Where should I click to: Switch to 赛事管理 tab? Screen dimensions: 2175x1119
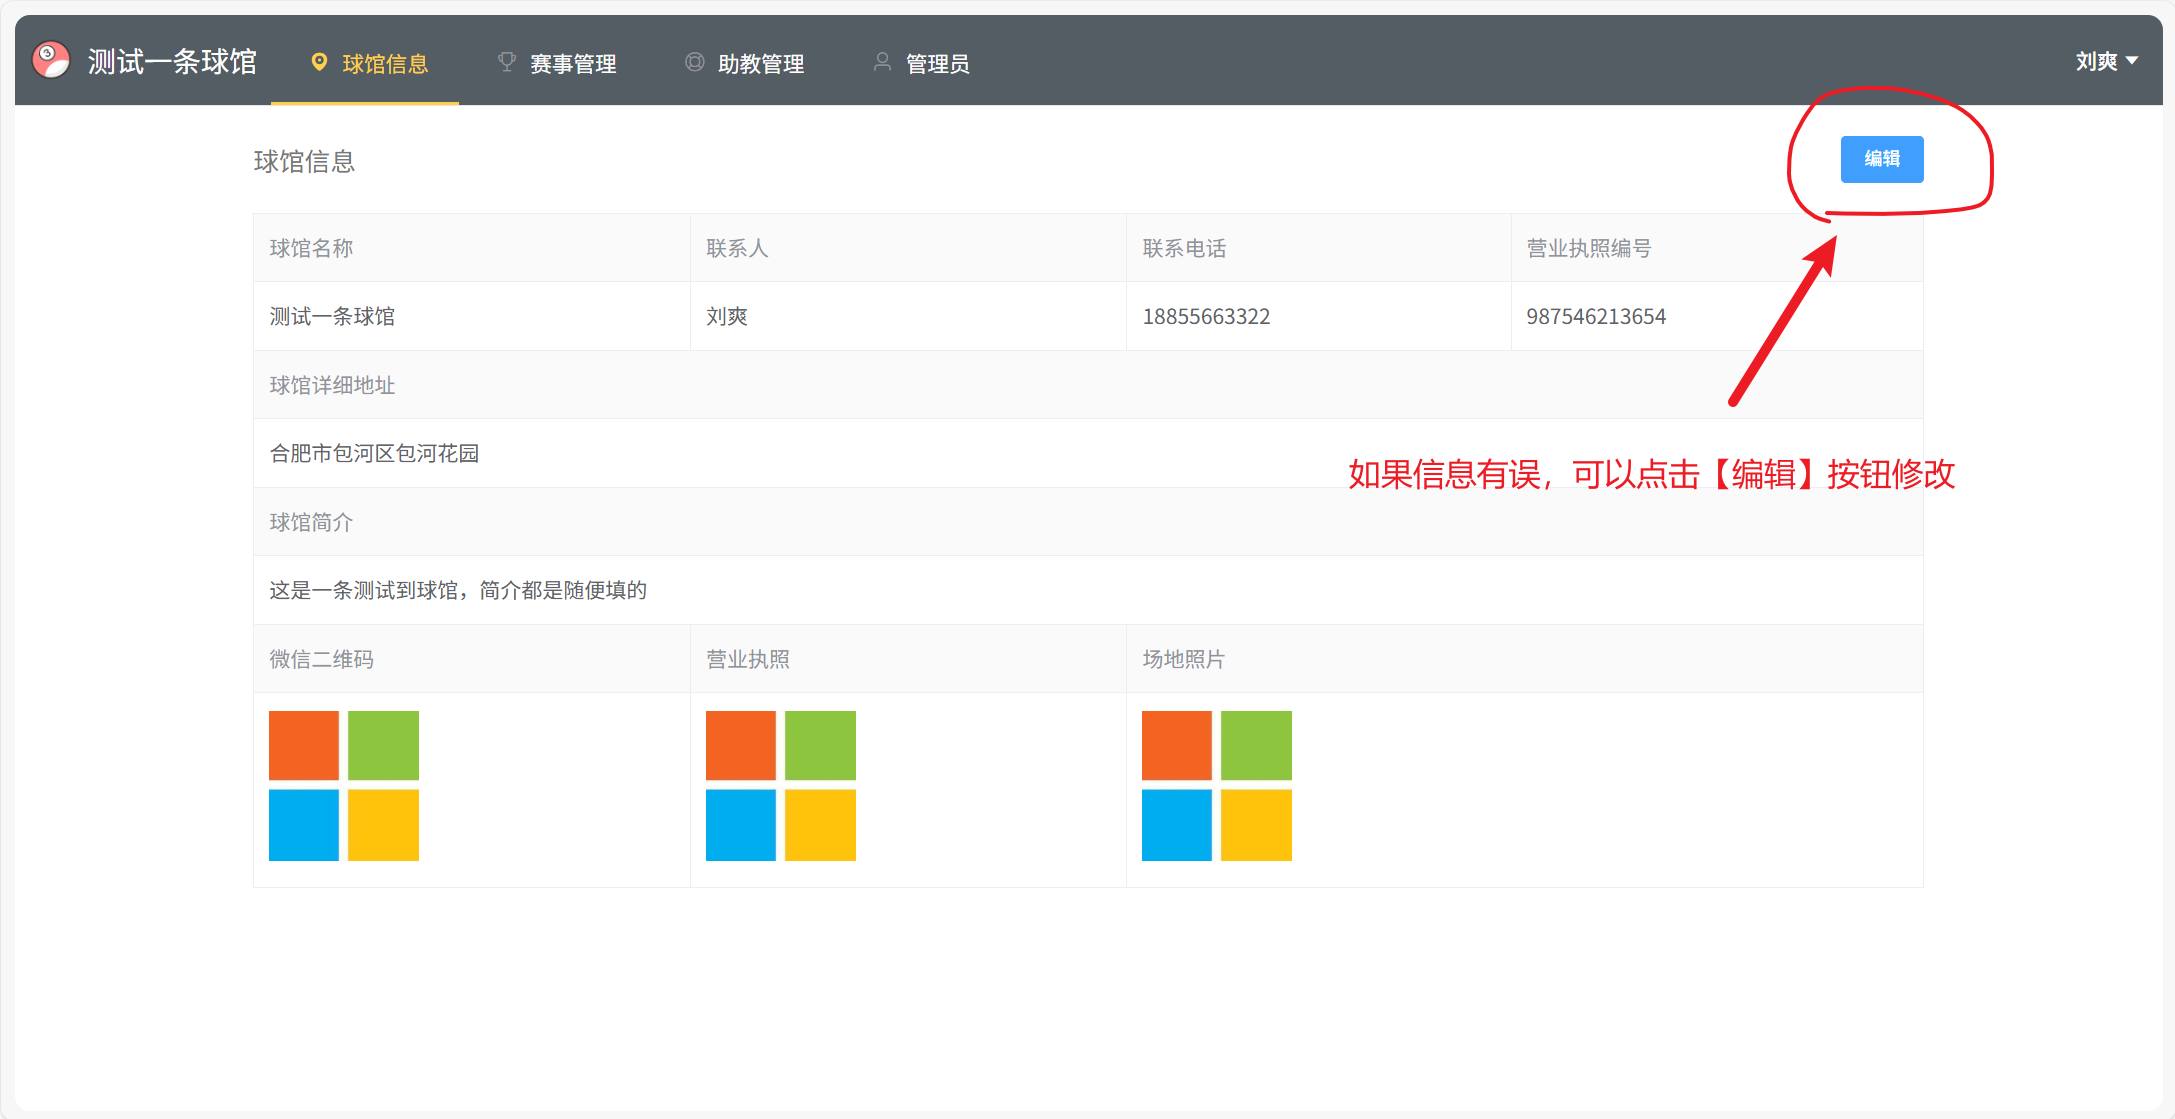(x=573, y=64)
